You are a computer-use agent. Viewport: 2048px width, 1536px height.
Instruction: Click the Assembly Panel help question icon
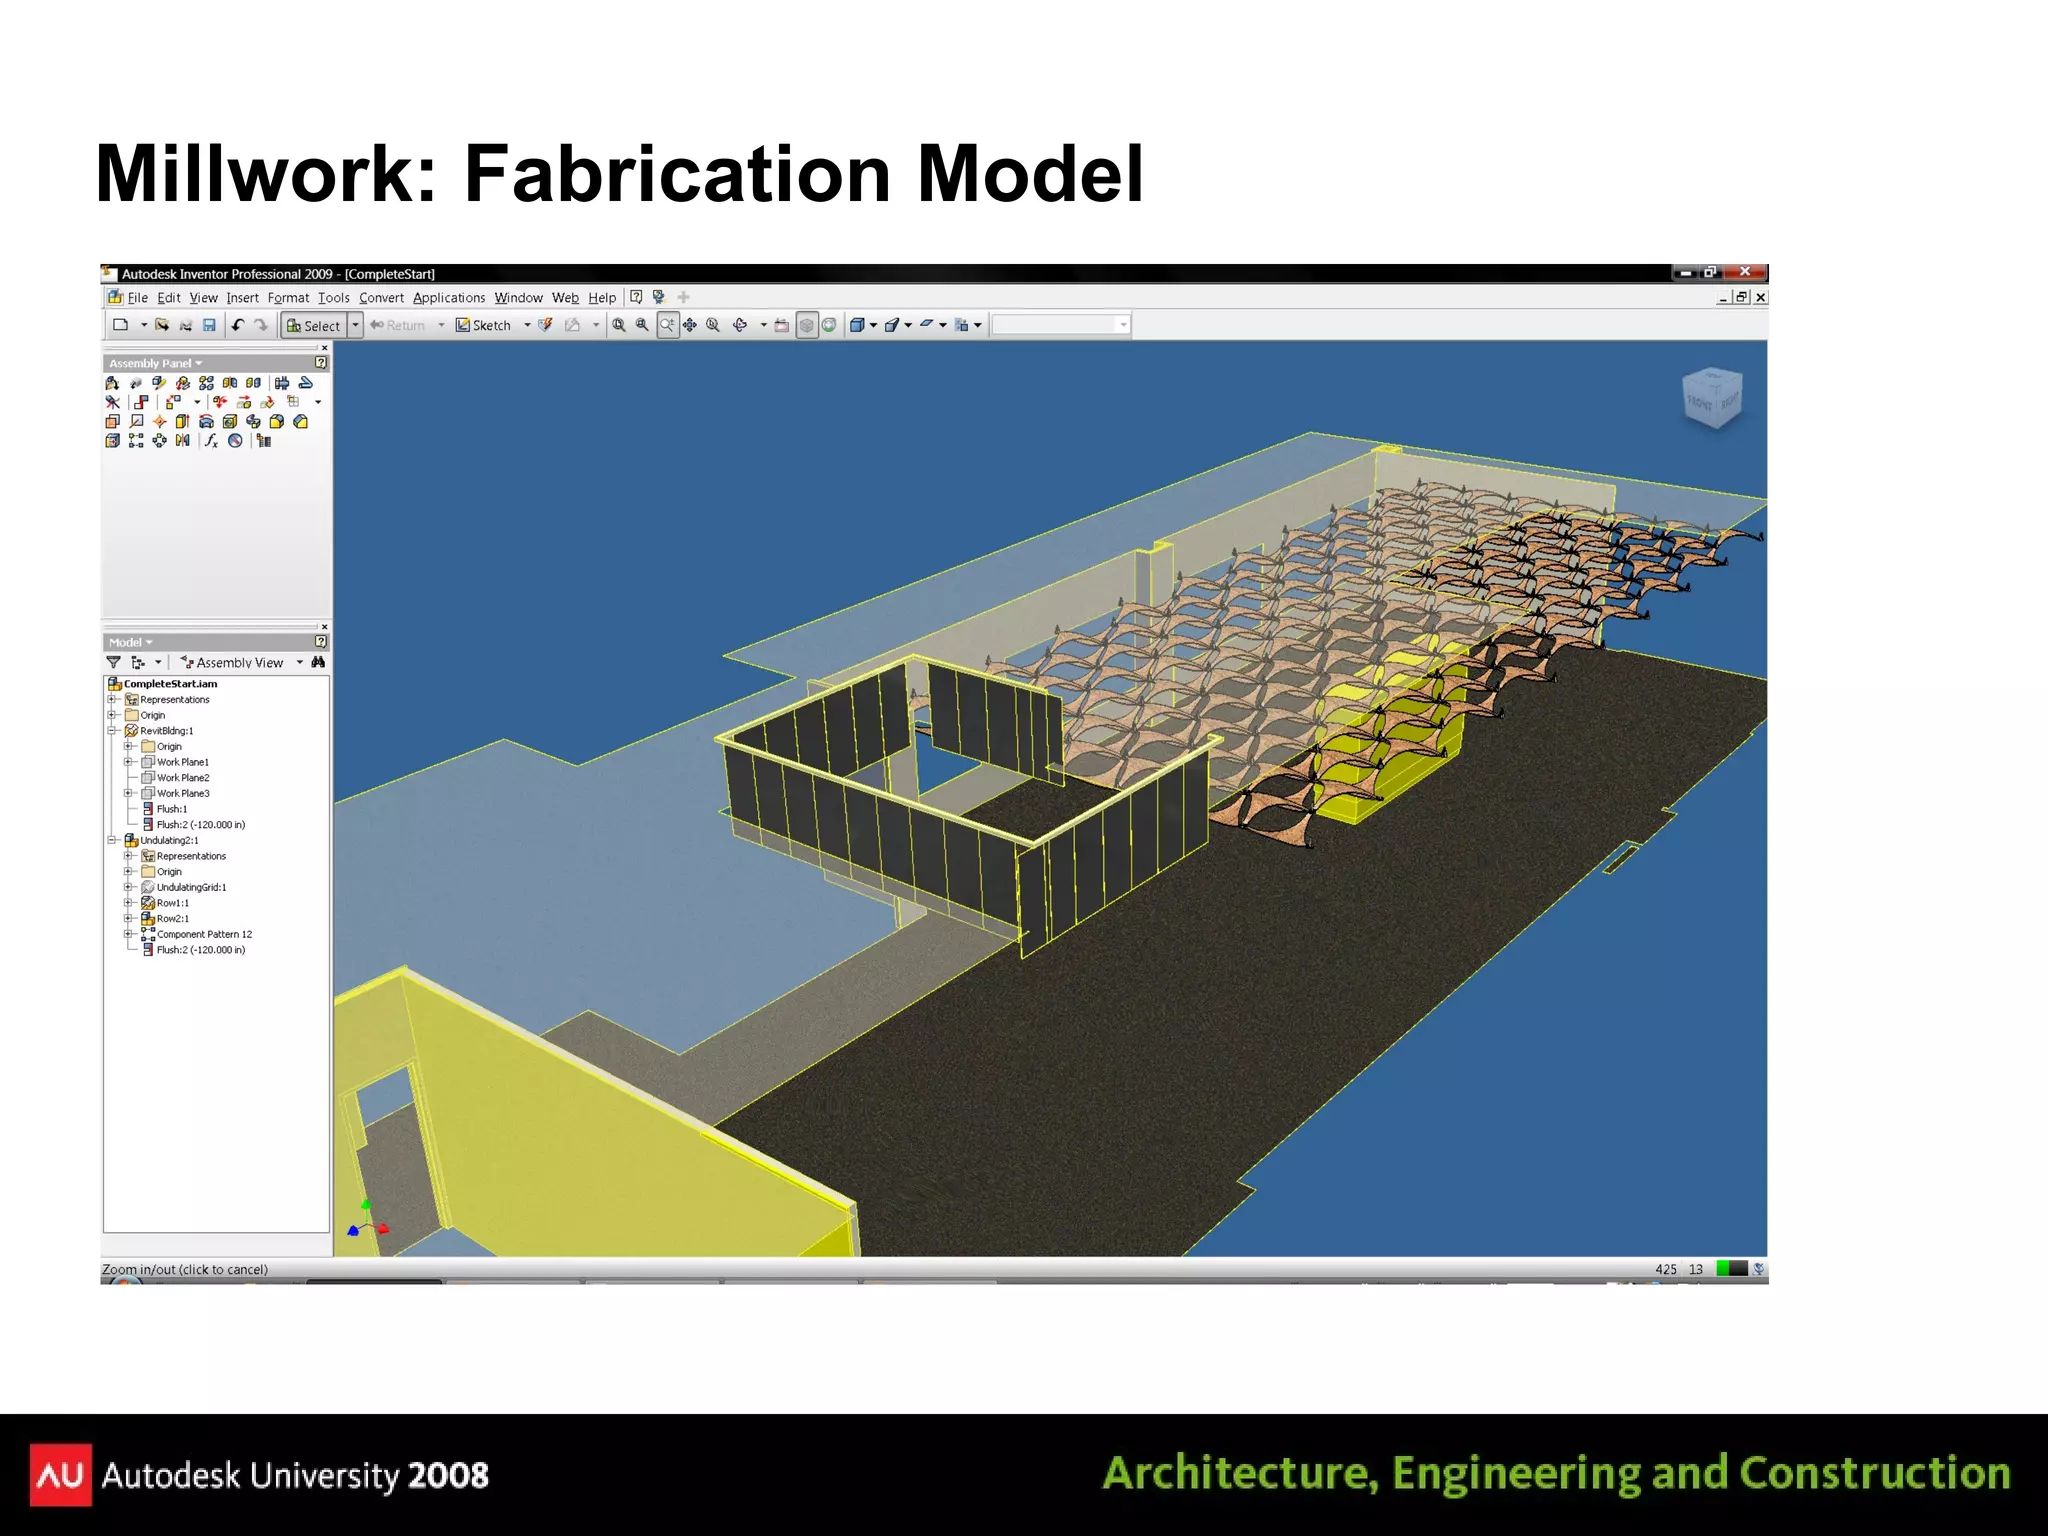pyautogui.click(x=321, y=362)
